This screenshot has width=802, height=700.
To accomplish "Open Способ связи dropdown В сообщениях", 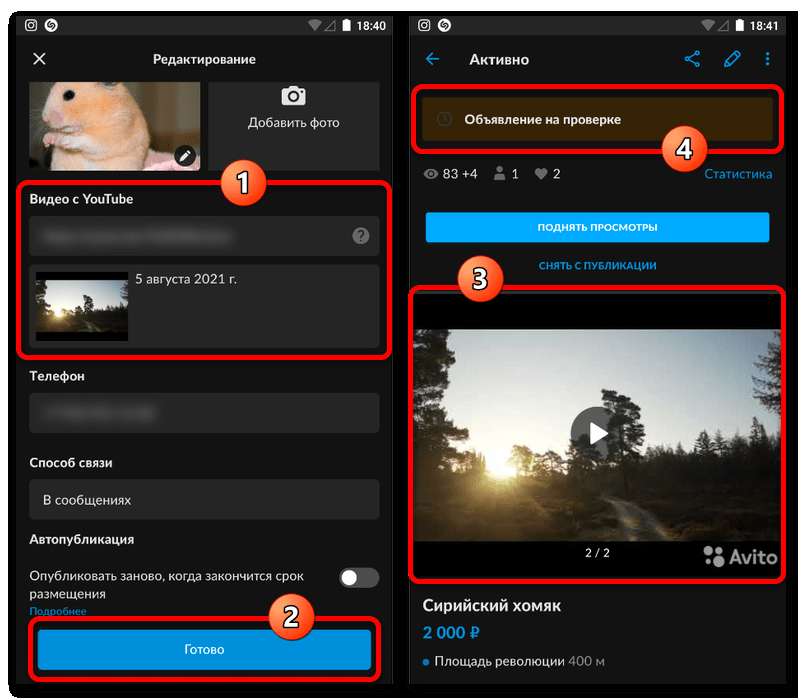I will tap(204, 500).
